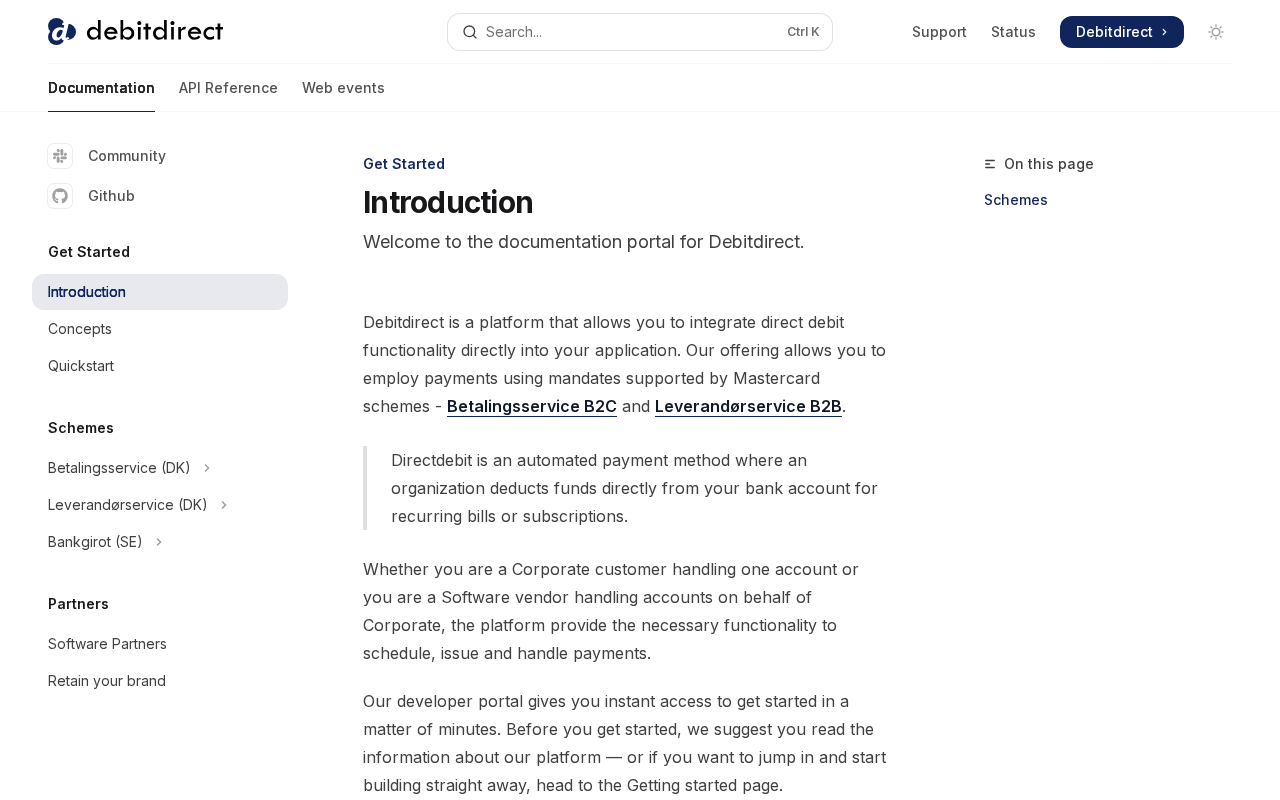
Task: Open Betalingsservice B2C link
Action: click(532, 406)
